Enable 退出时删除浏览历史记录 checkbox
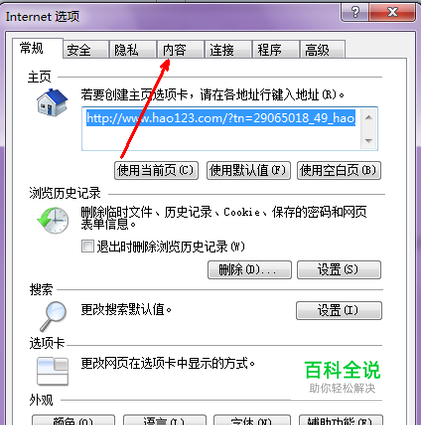Screen dimensions: 421x425 click(x=87, y=247)
